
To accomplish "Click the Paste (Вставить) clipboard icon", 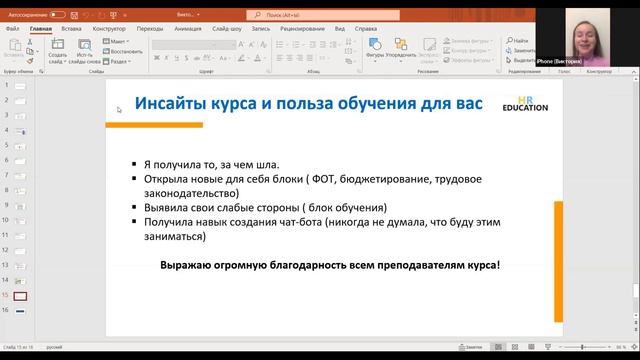I will point(15,45).
